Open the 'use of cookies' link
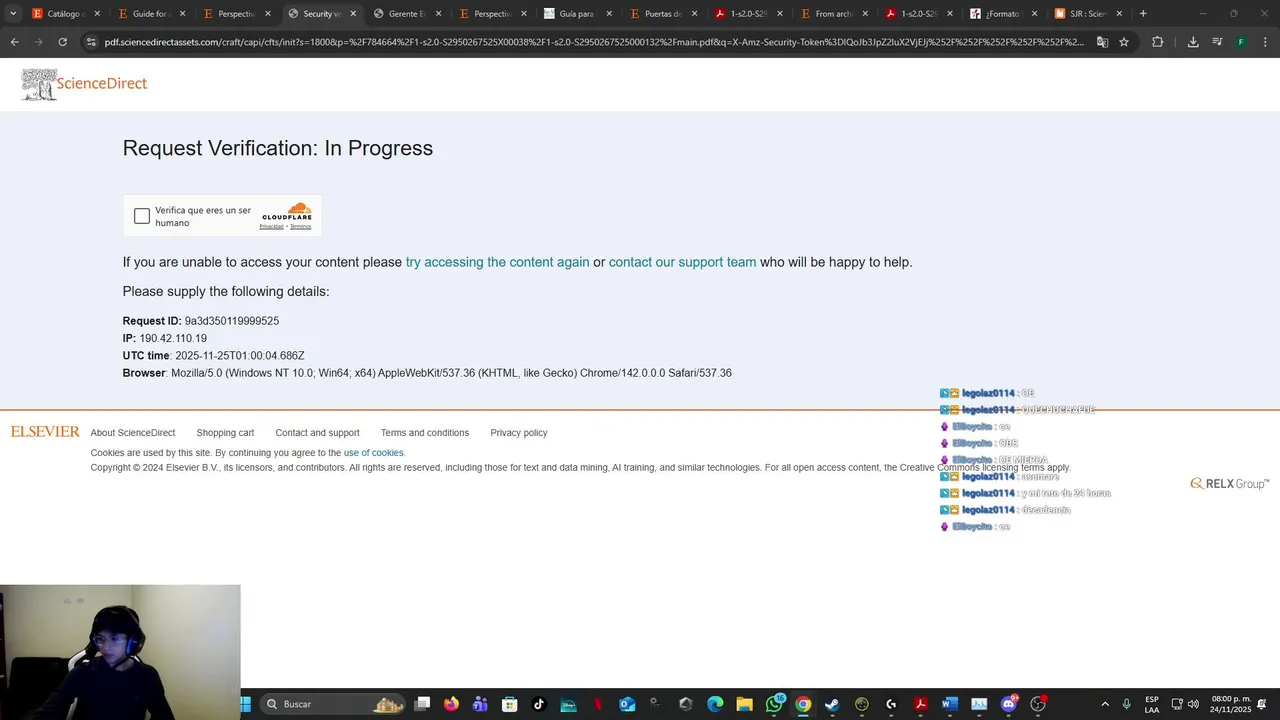The height and width of the screenshot is (720, 1280). pyautogui.click(x=374, y=453)
